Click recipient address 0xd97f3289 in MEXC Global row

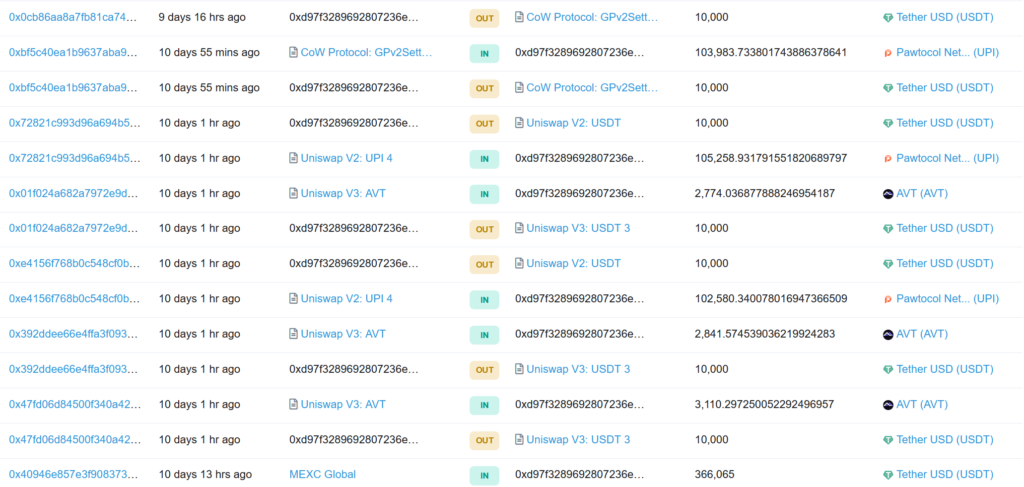pos(580,475)
